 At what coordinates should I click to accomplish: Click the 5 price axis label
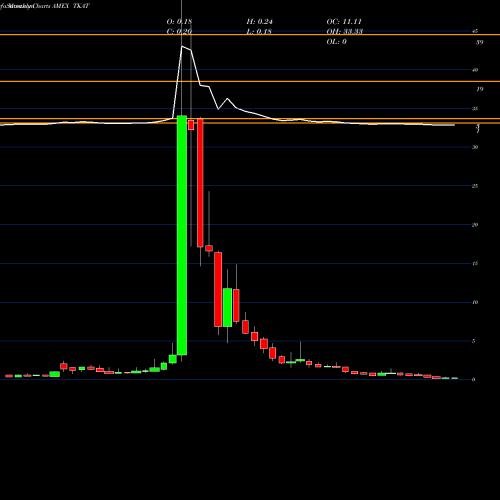point(473,341)
